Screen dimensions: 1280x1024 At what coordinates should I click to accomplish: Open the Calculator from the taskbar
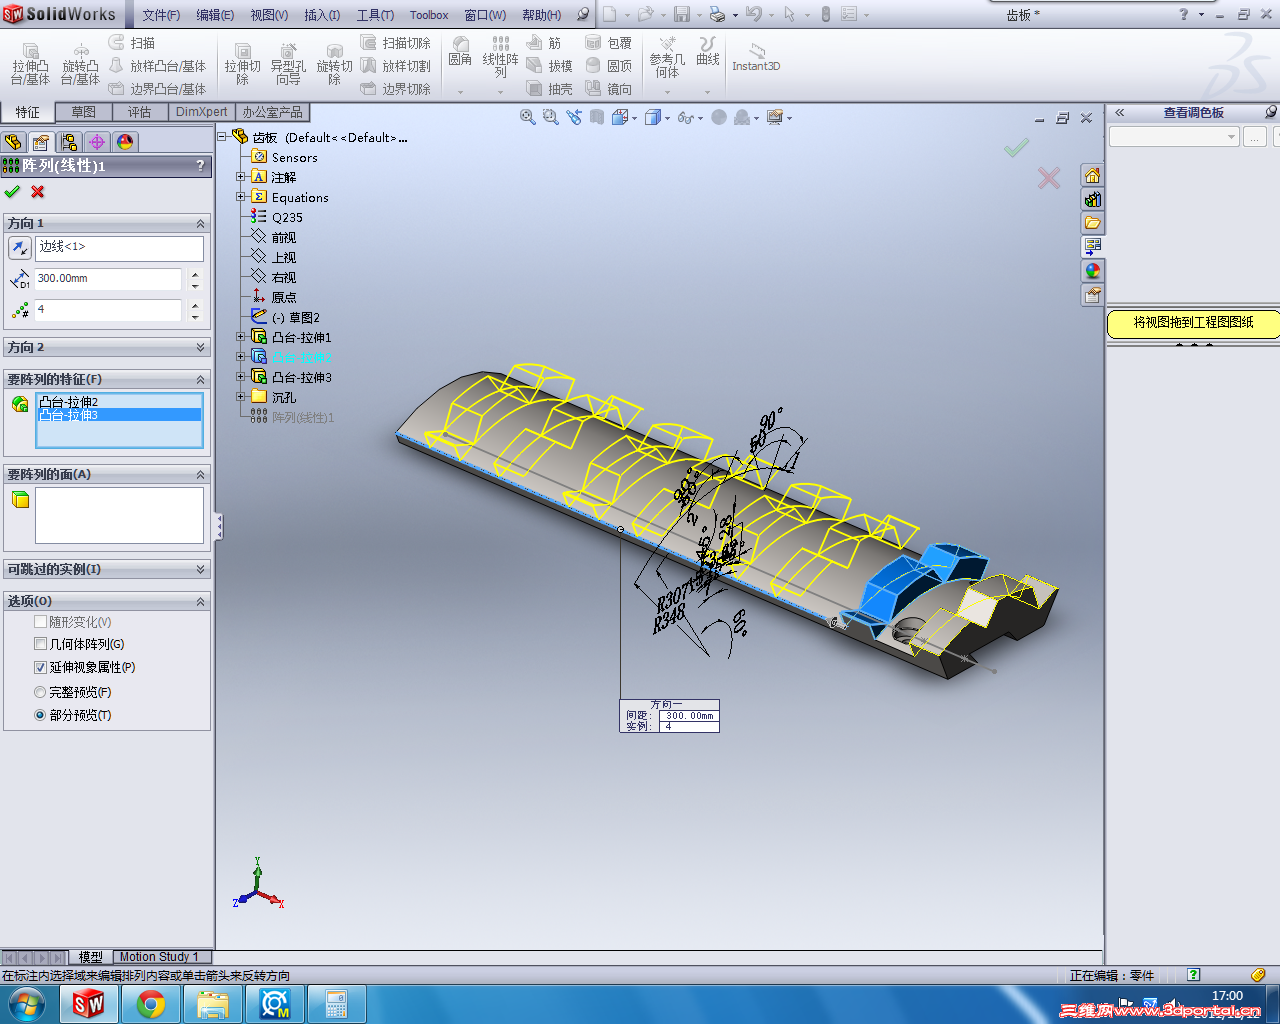pos(336,1003)
